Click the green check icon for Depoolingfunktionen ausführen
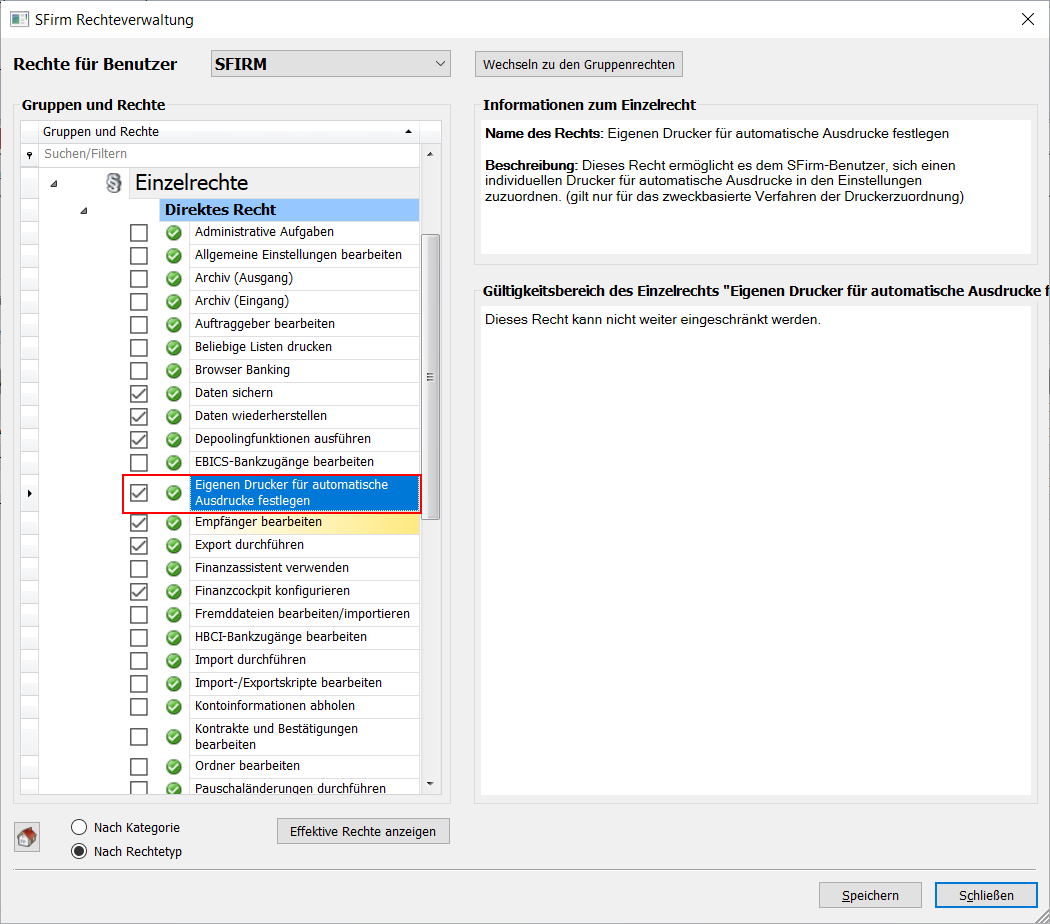This screenshot has height=924, width=1050. (x=173, y=440)
